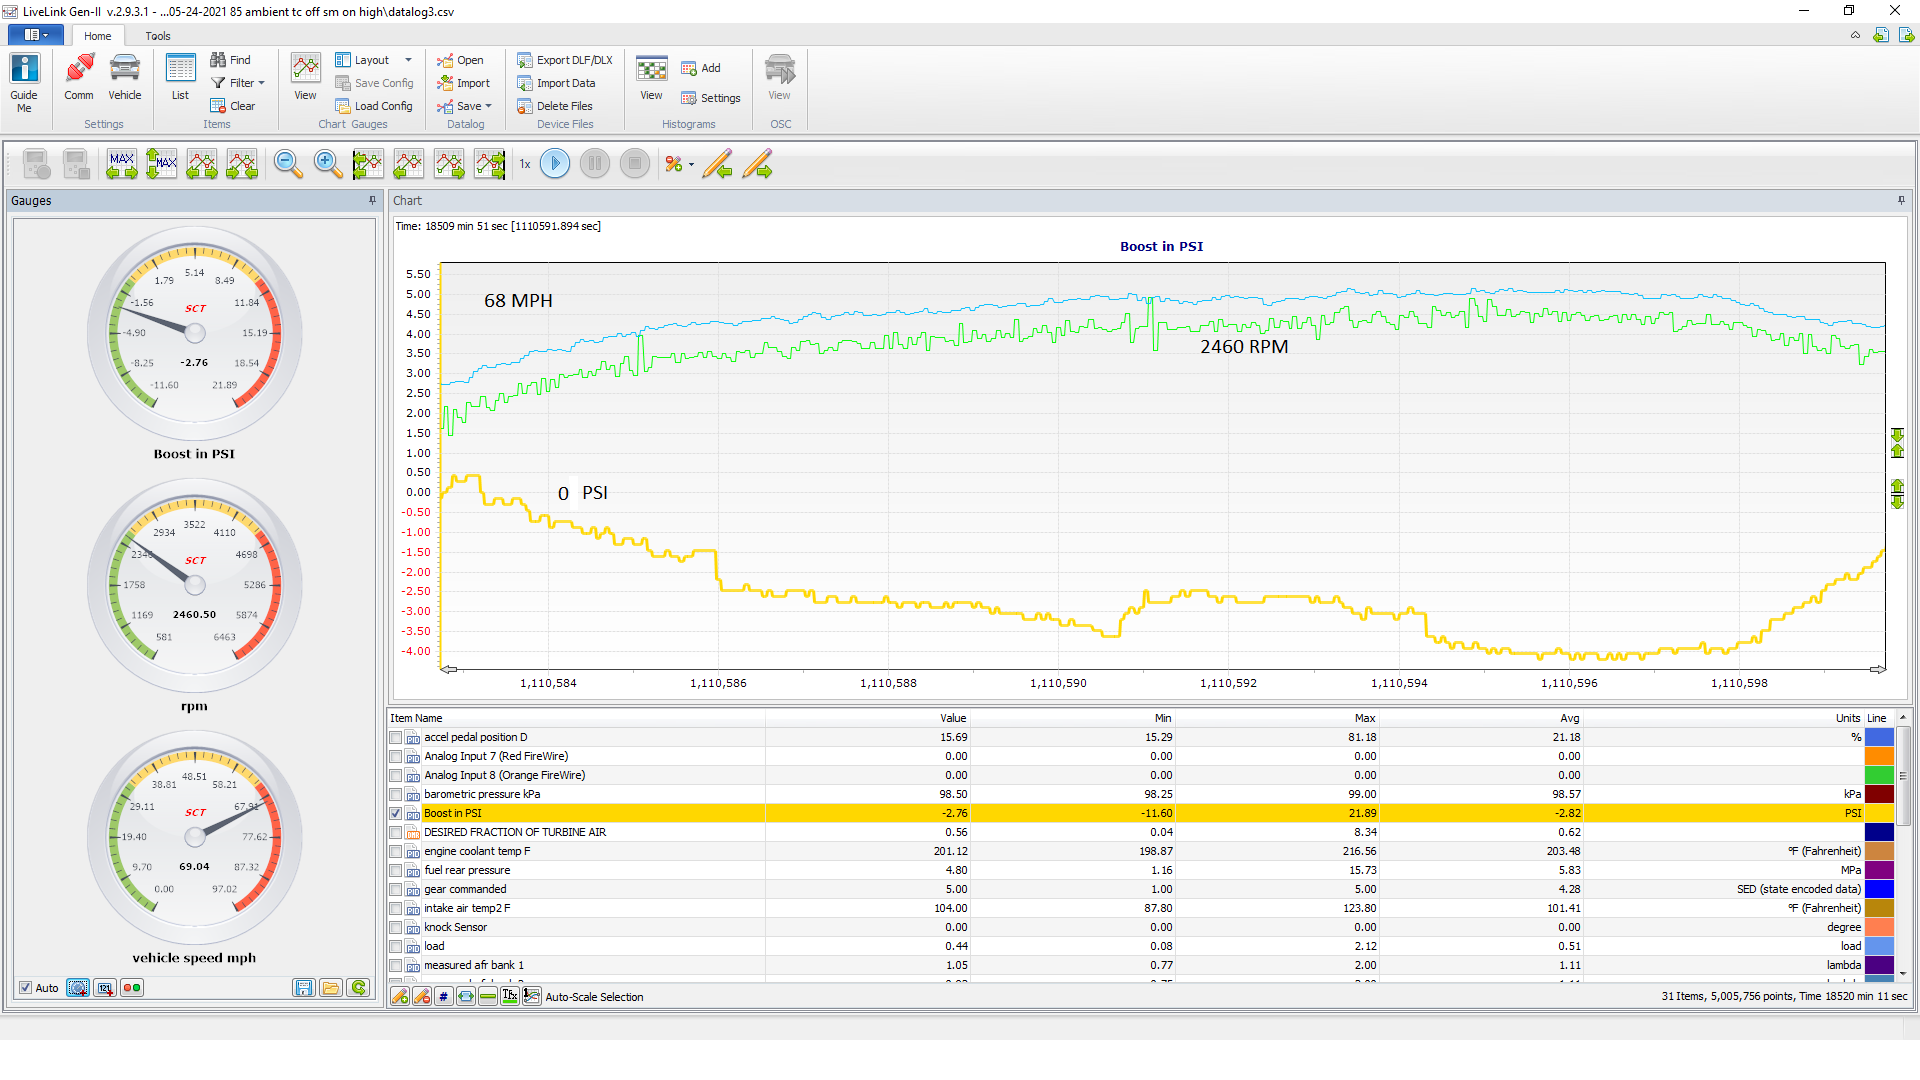
Task: Select the Home ribbon tab
Action: 98,36
